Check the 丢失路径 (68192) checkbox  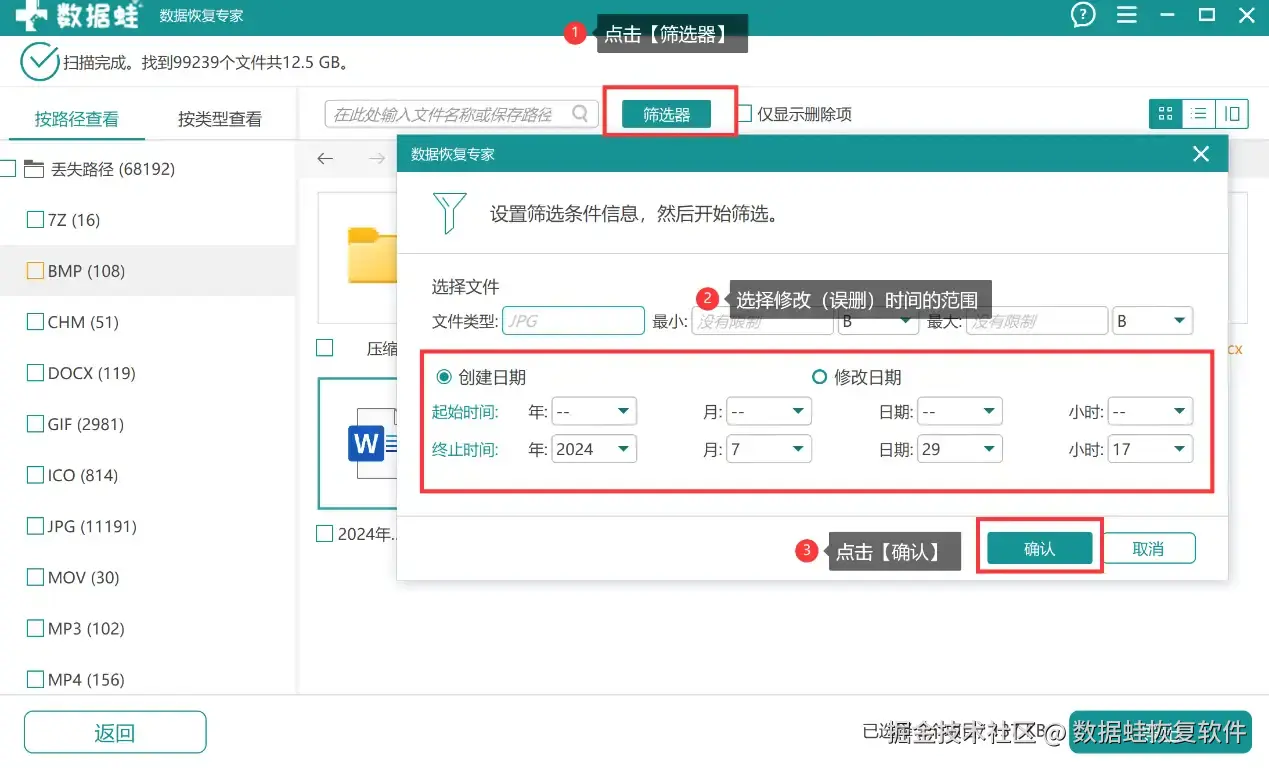coord(8,169)
